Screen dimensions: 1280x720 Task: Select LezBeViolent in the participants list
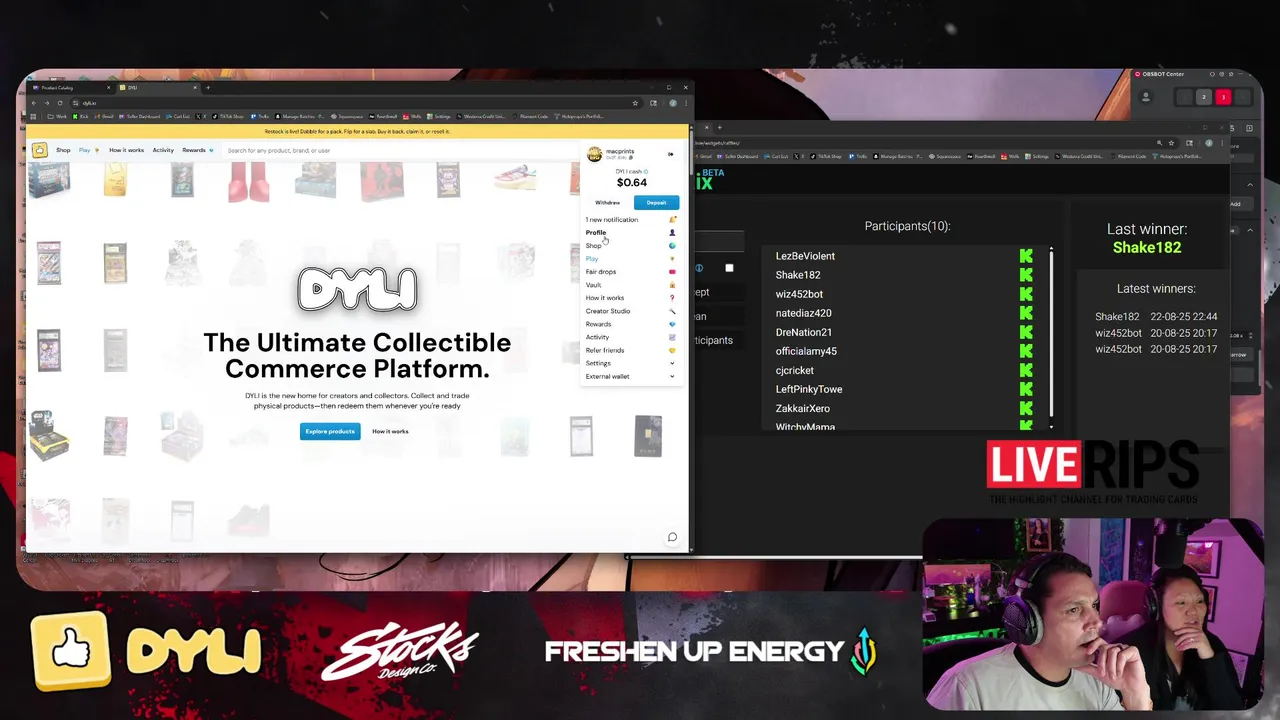(805, 256)
